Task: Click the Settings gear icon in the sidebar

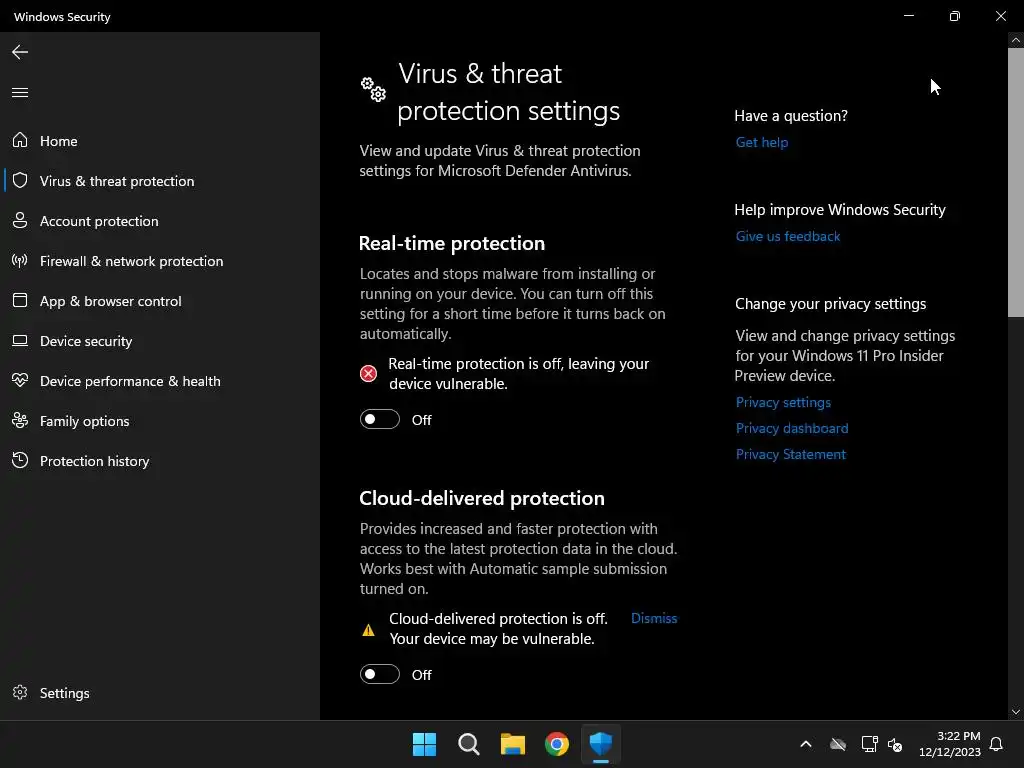Action: pos(20,692)
